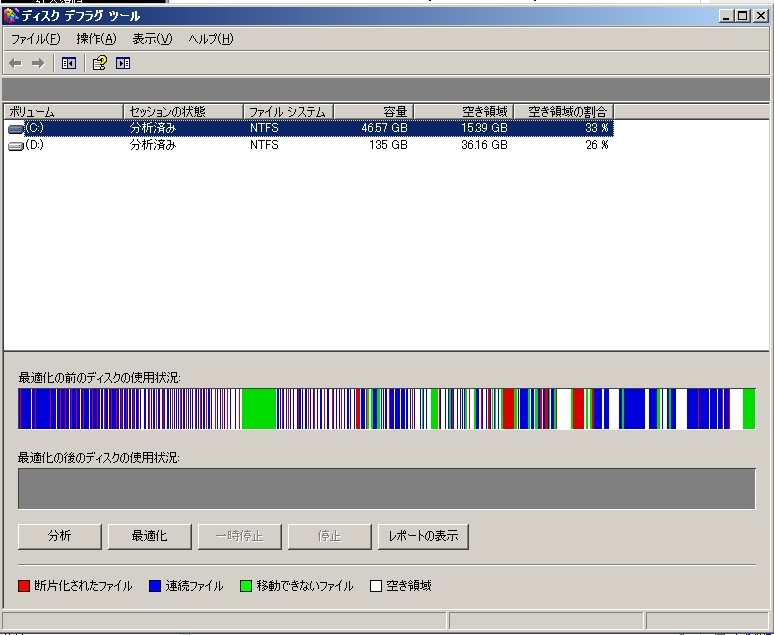Image resolution: width=774 pixels, height=635 pixels.
Task: Click 分析済み status in the C: row
Action: (x=153, y=128)
